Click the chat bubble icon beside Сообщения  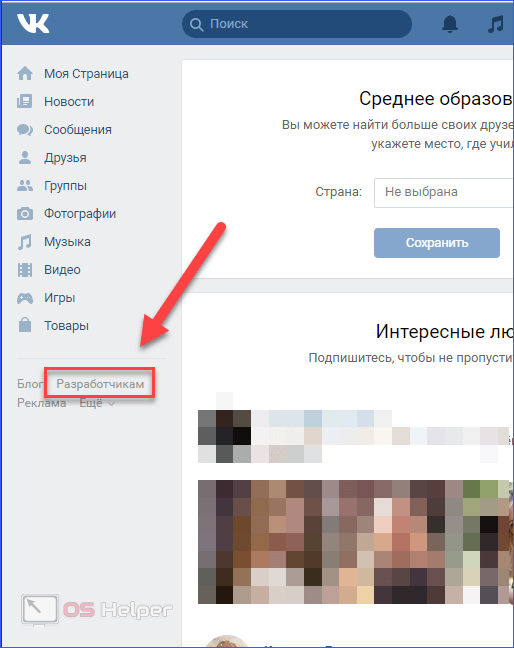click(x=25, y=130)
